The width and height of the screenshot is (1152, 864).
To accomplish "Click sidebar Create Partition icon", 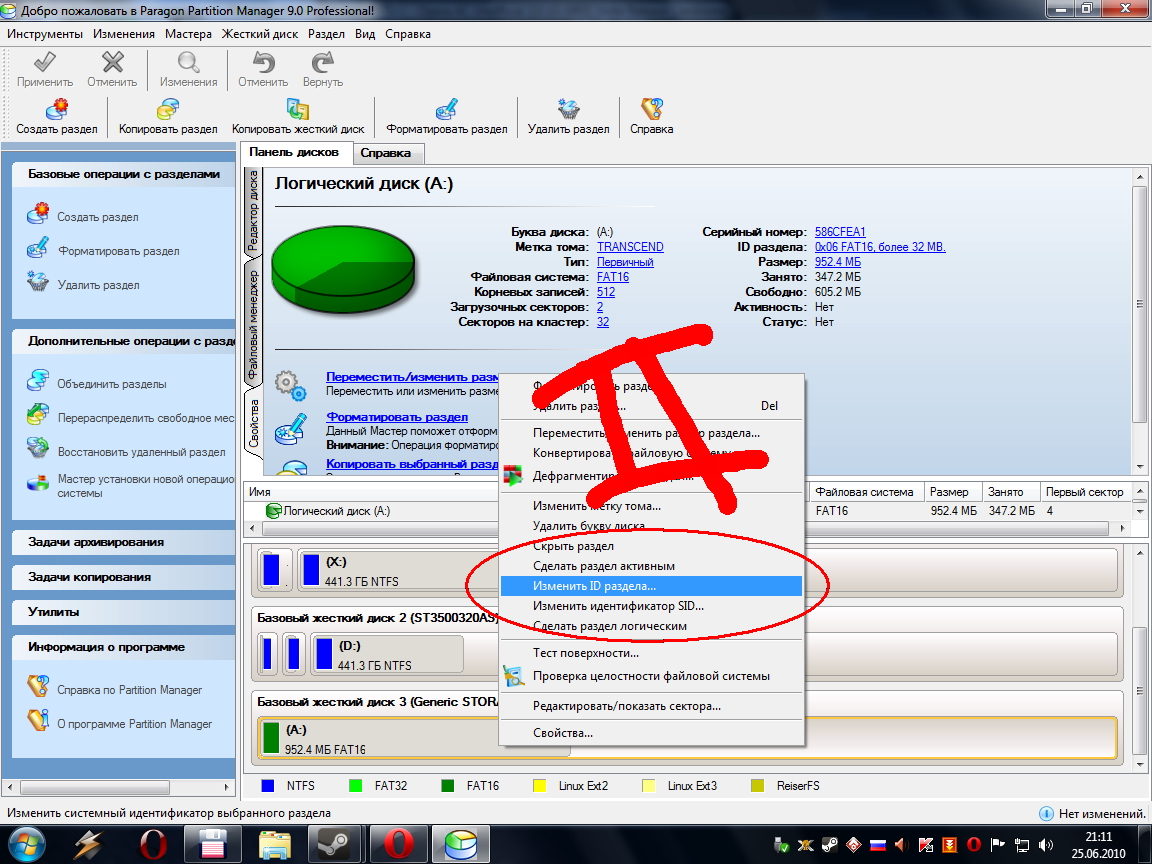I will (x=37, y=214).
